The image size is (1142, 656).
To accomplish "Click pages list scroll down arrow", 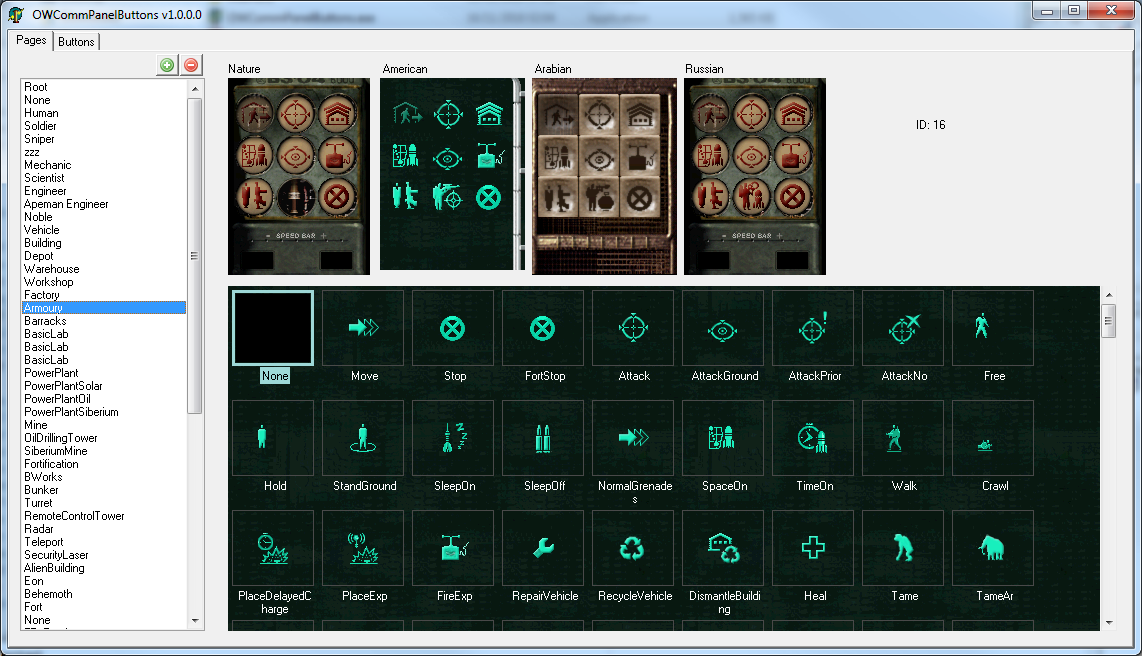I will coord(194,621).
